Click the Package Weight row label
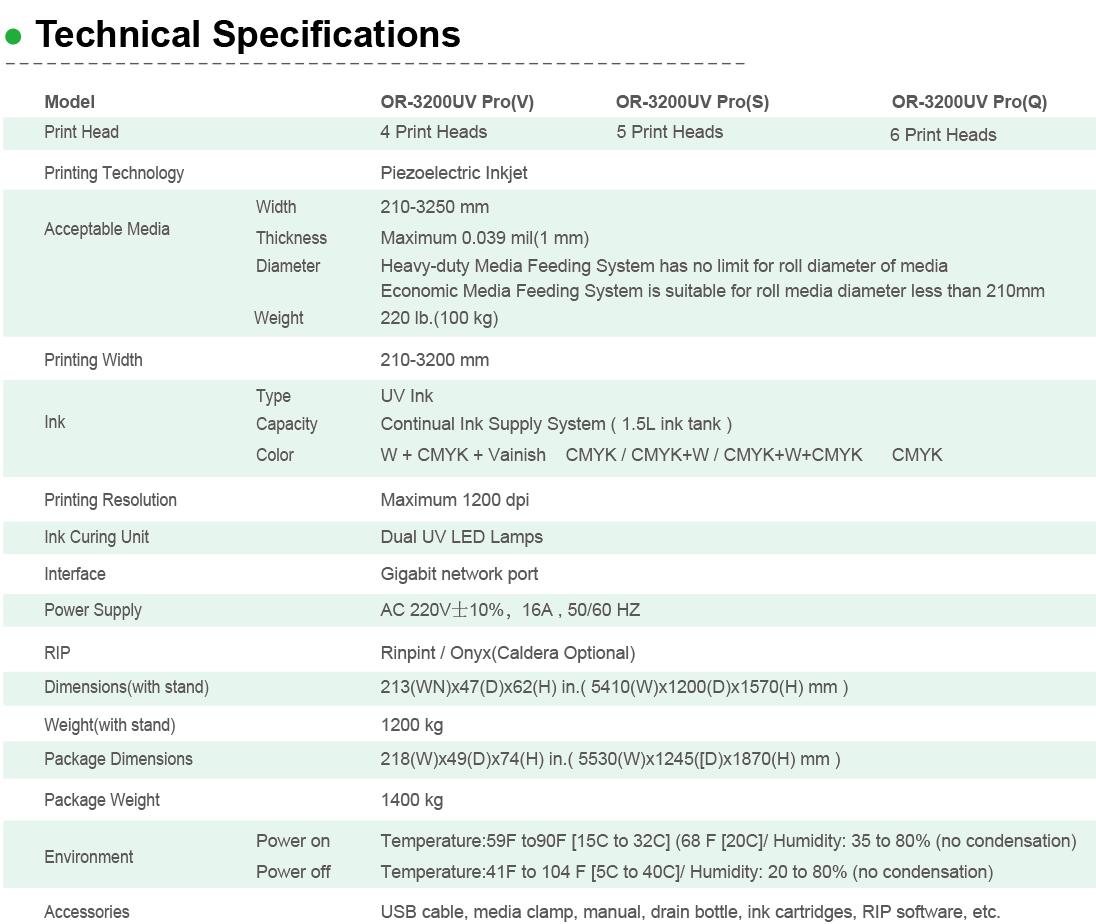The image size is (1096, 924). (x=102, y=800)
